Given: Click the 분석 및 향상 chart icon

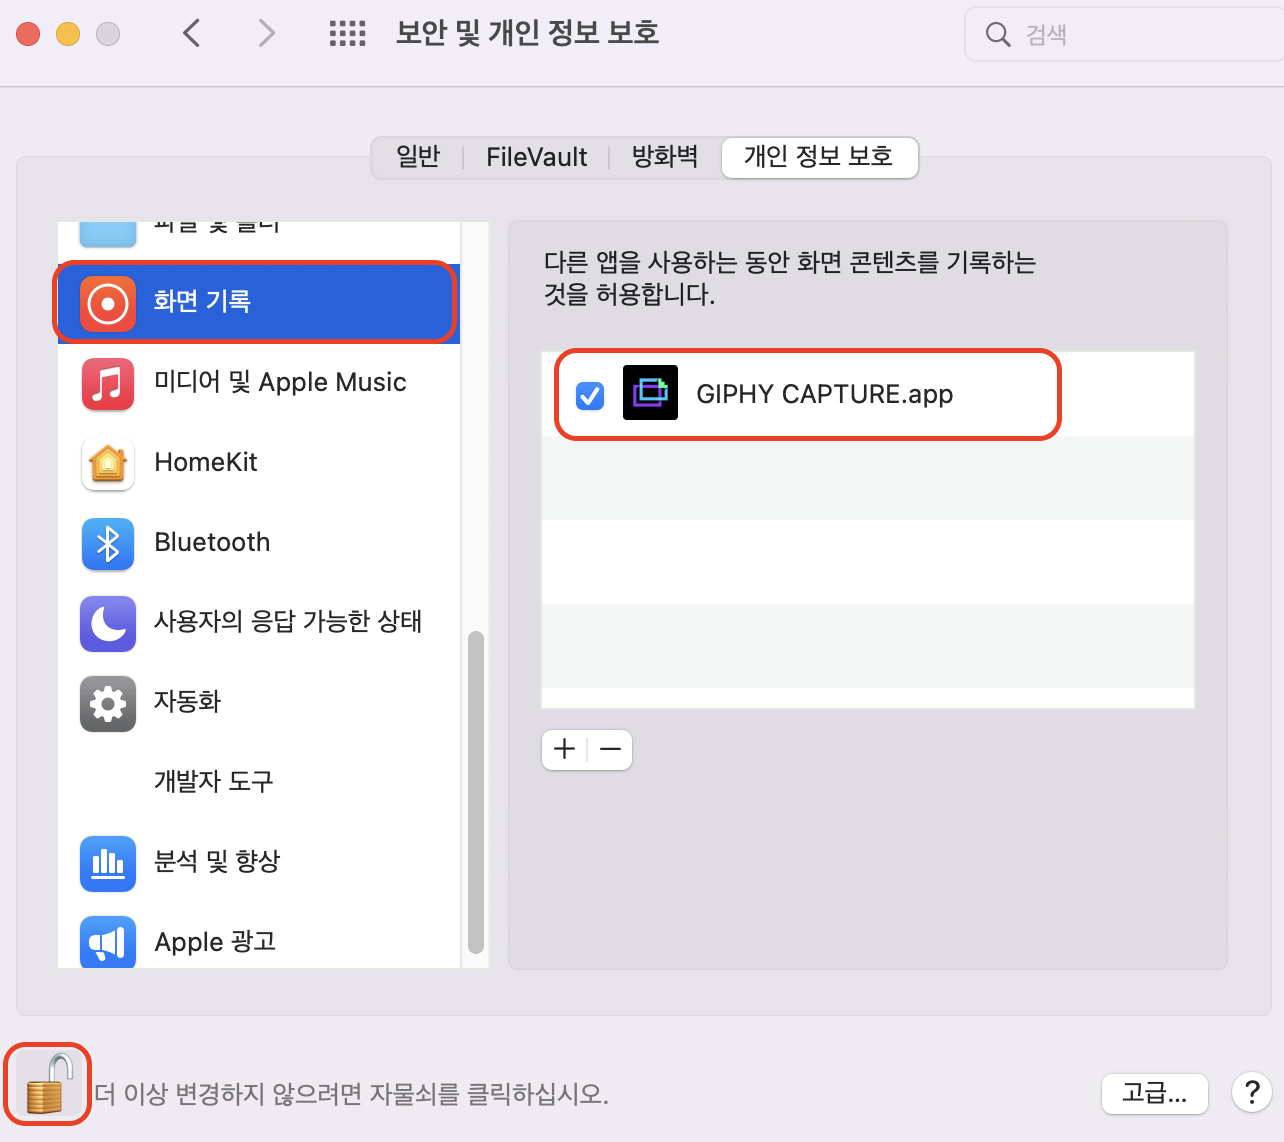Looking at the screenshot, I should pos(108,863).
